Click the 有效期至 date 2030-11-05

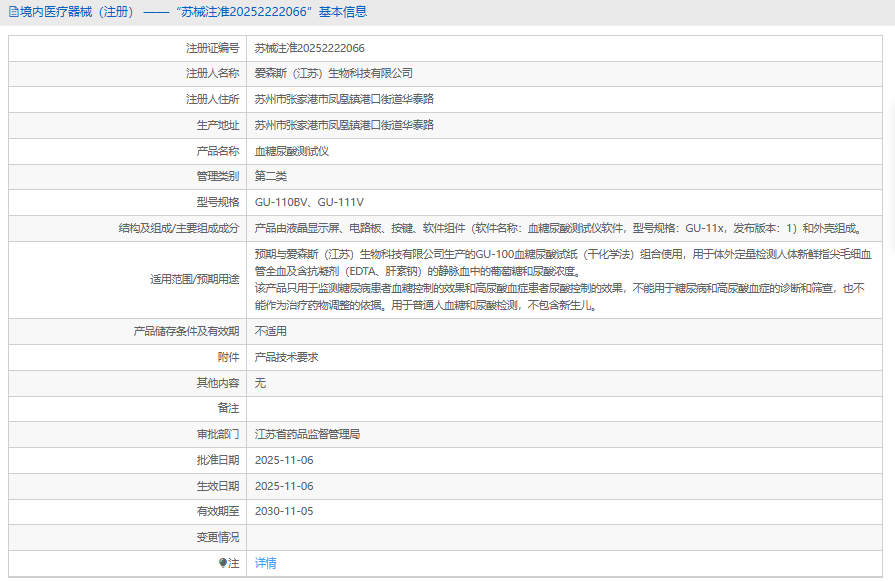pos(284,511)
